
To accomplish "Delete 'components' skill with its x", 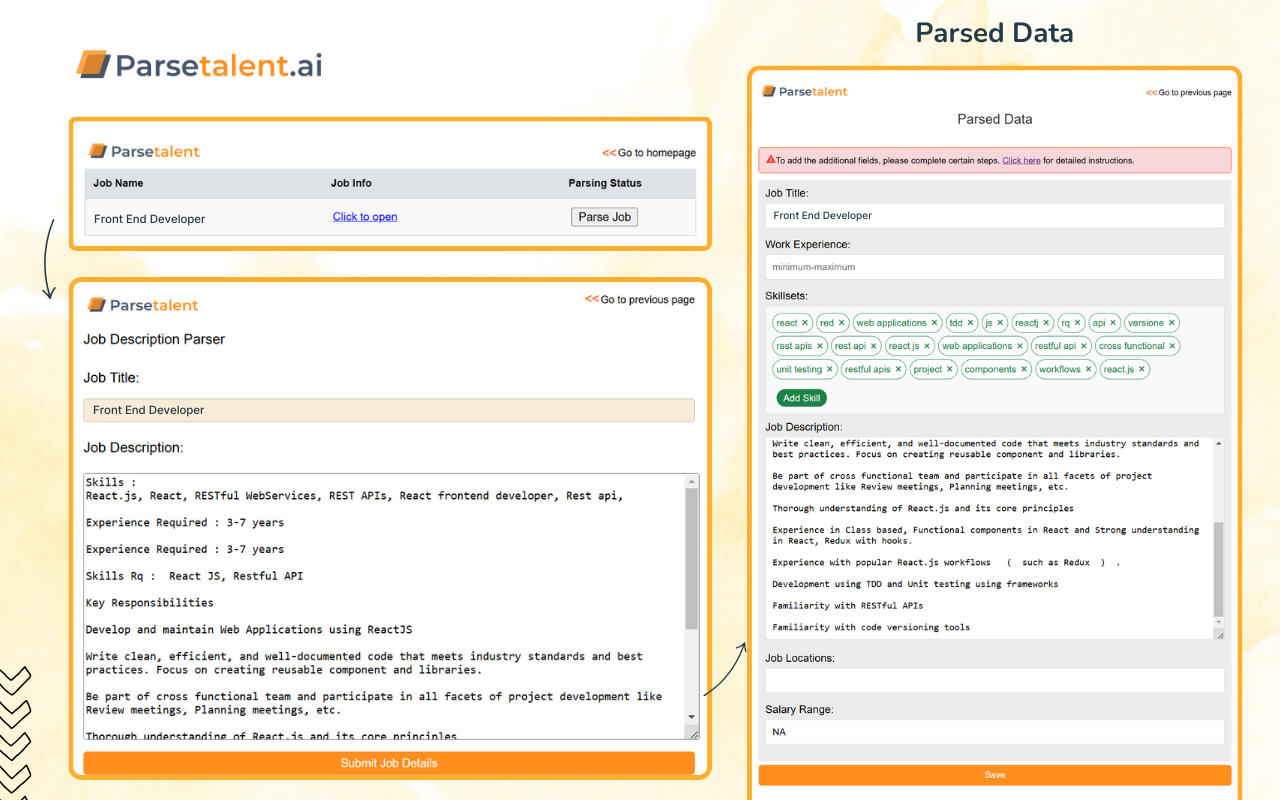I will pyautogui.click(x=1024, y=369).
